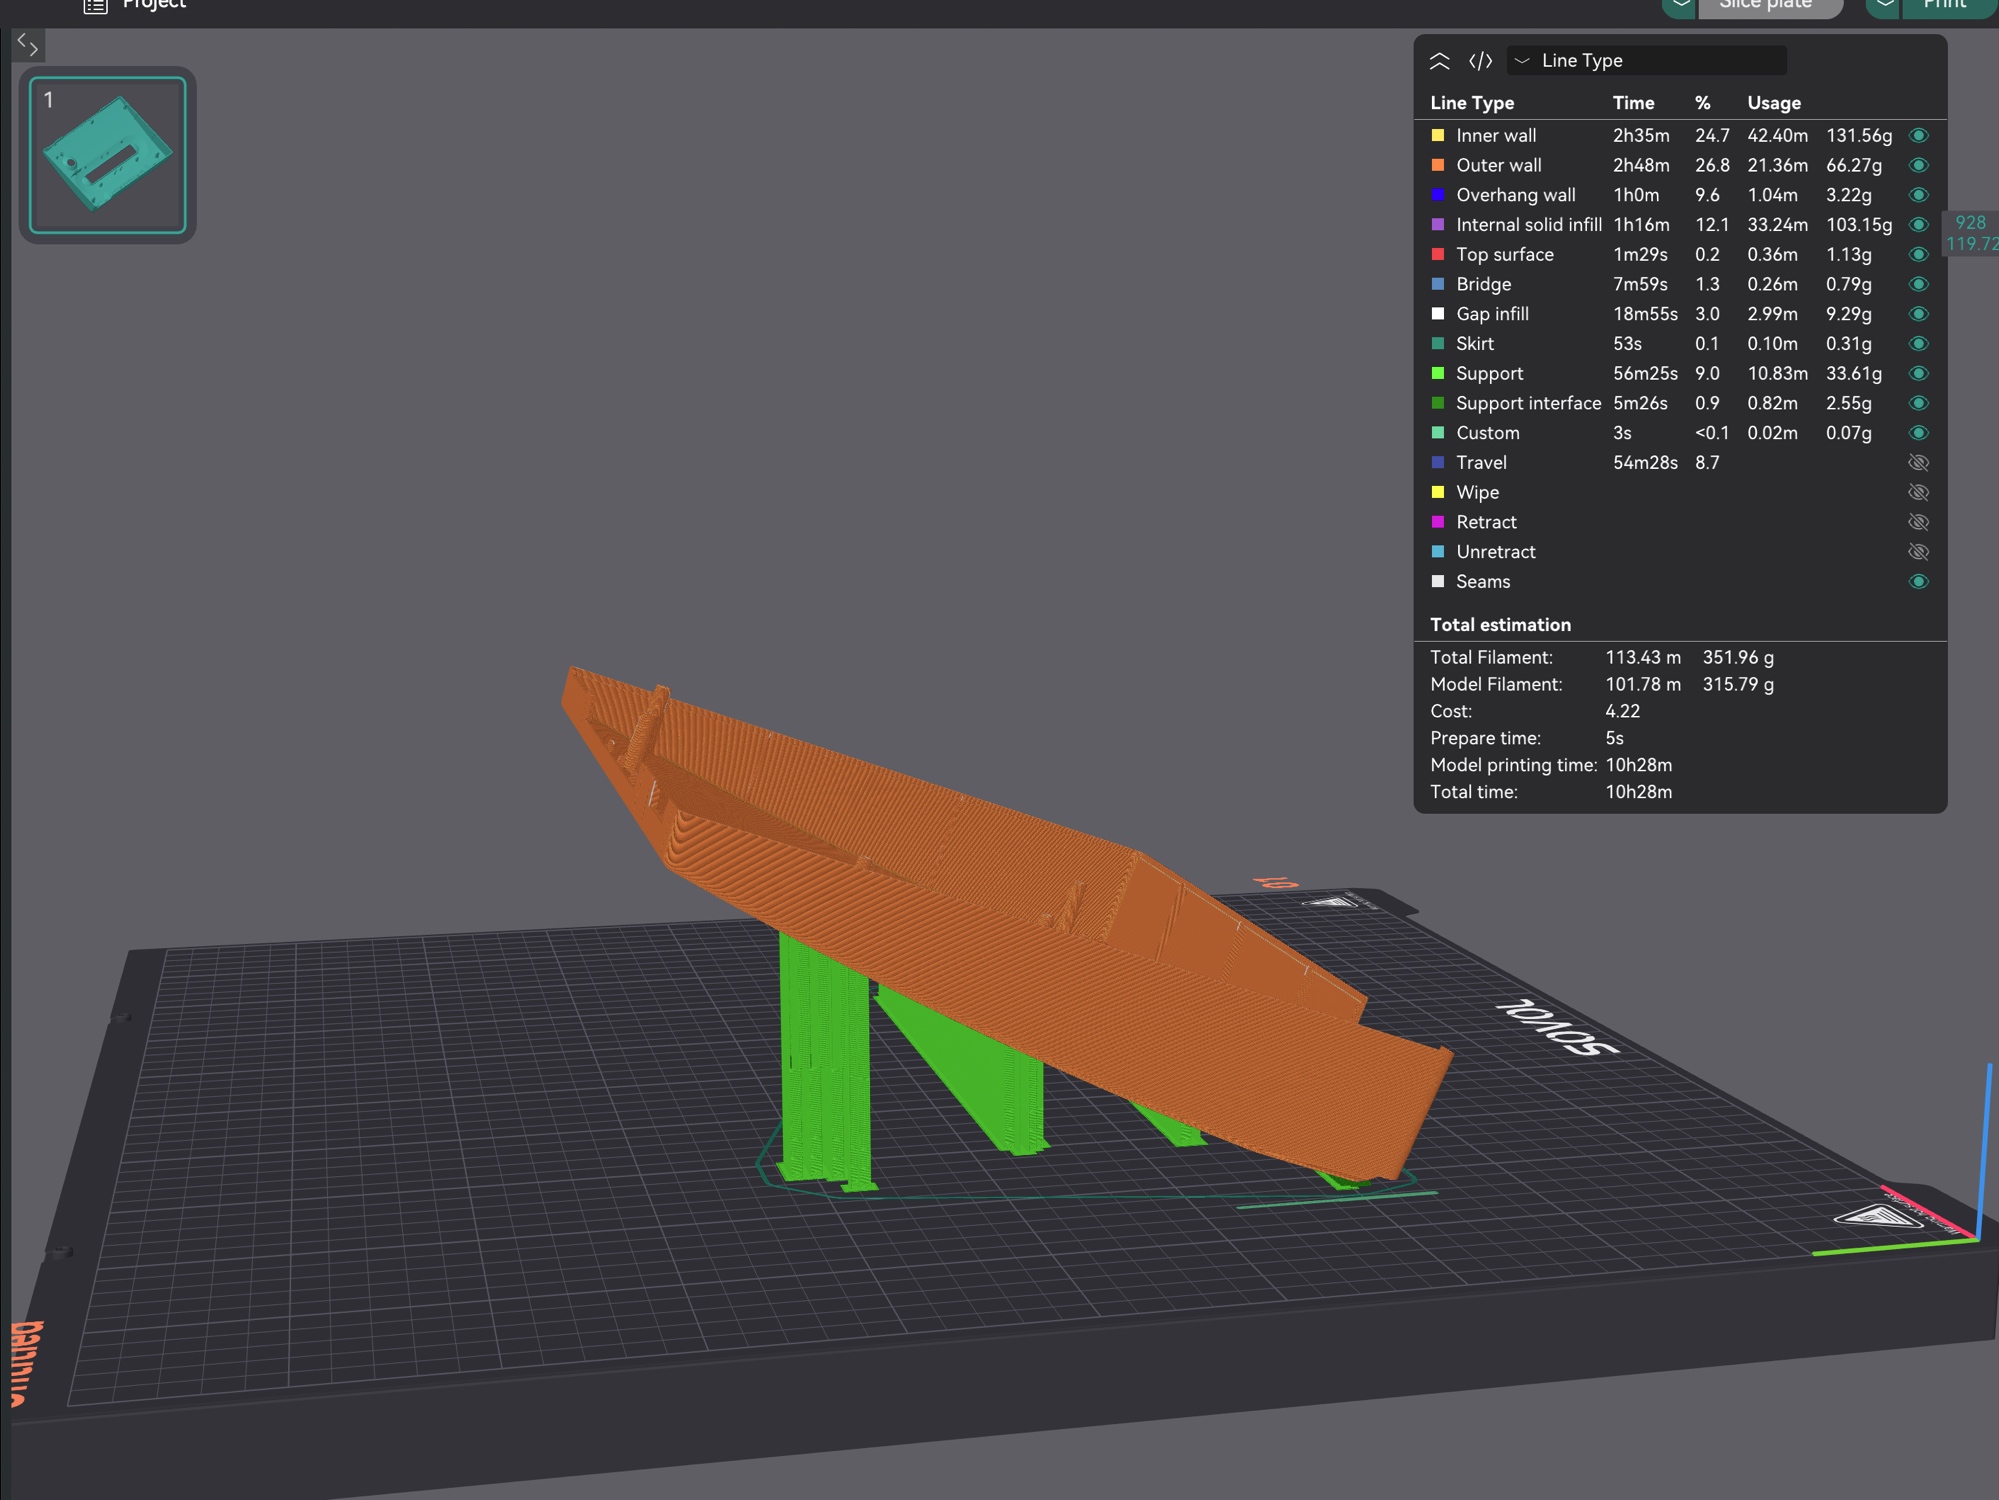Image resolution: width=1999 pixels, height=1500 pixels.
Task: Hide Support lines in preview
Action: (x=1918, y=373)
